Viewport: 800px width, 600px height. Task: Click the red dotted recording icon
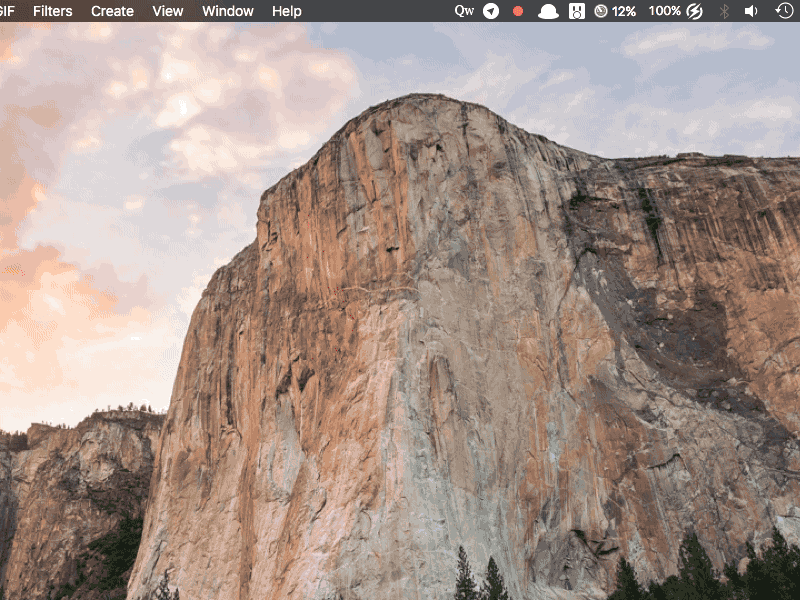tap(518, 11)
